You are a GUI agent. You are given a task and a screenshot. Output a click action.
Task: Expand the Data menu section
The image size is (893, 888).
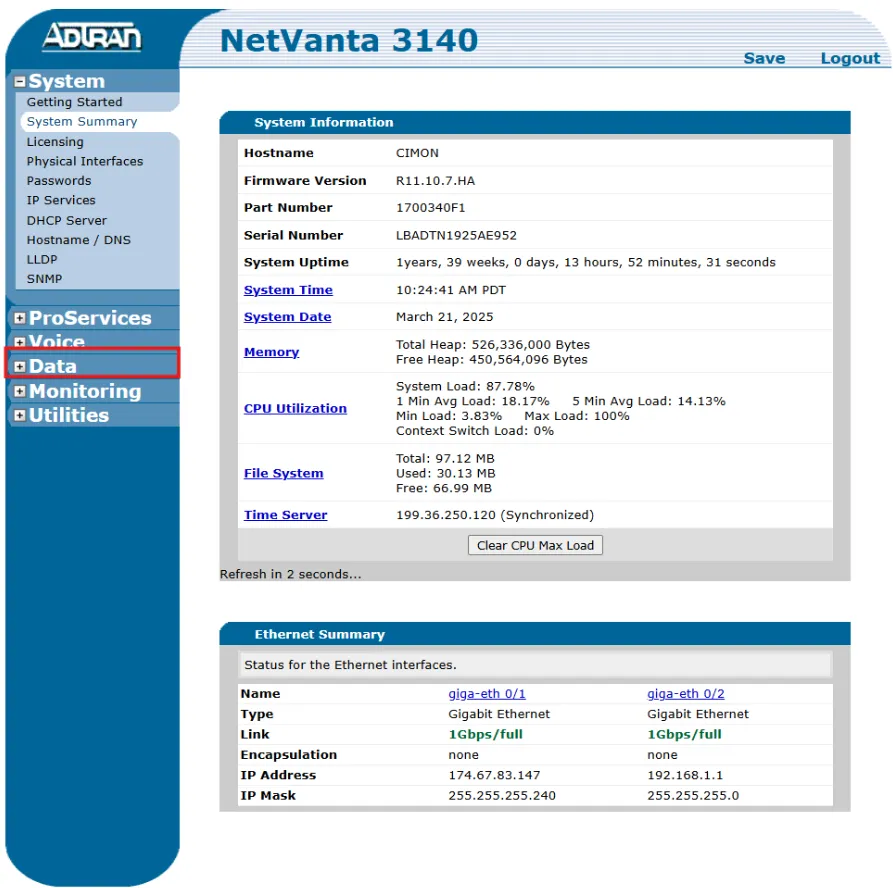(x=20, y=367)
